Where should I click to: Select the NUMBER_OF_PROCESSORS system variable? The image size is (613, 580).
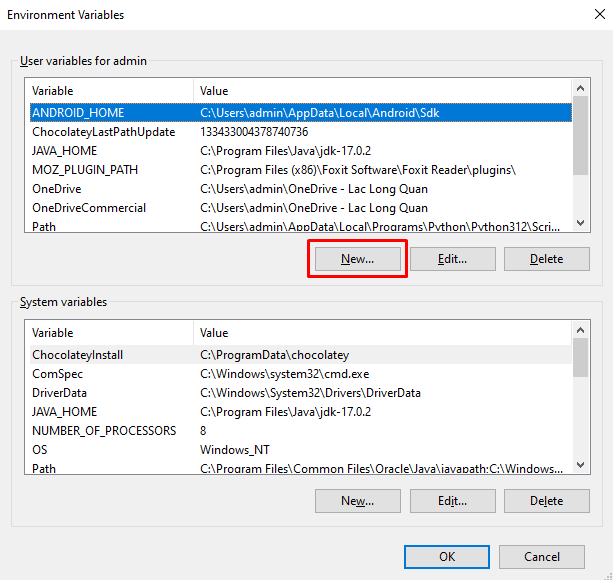[x=301, y=431]
